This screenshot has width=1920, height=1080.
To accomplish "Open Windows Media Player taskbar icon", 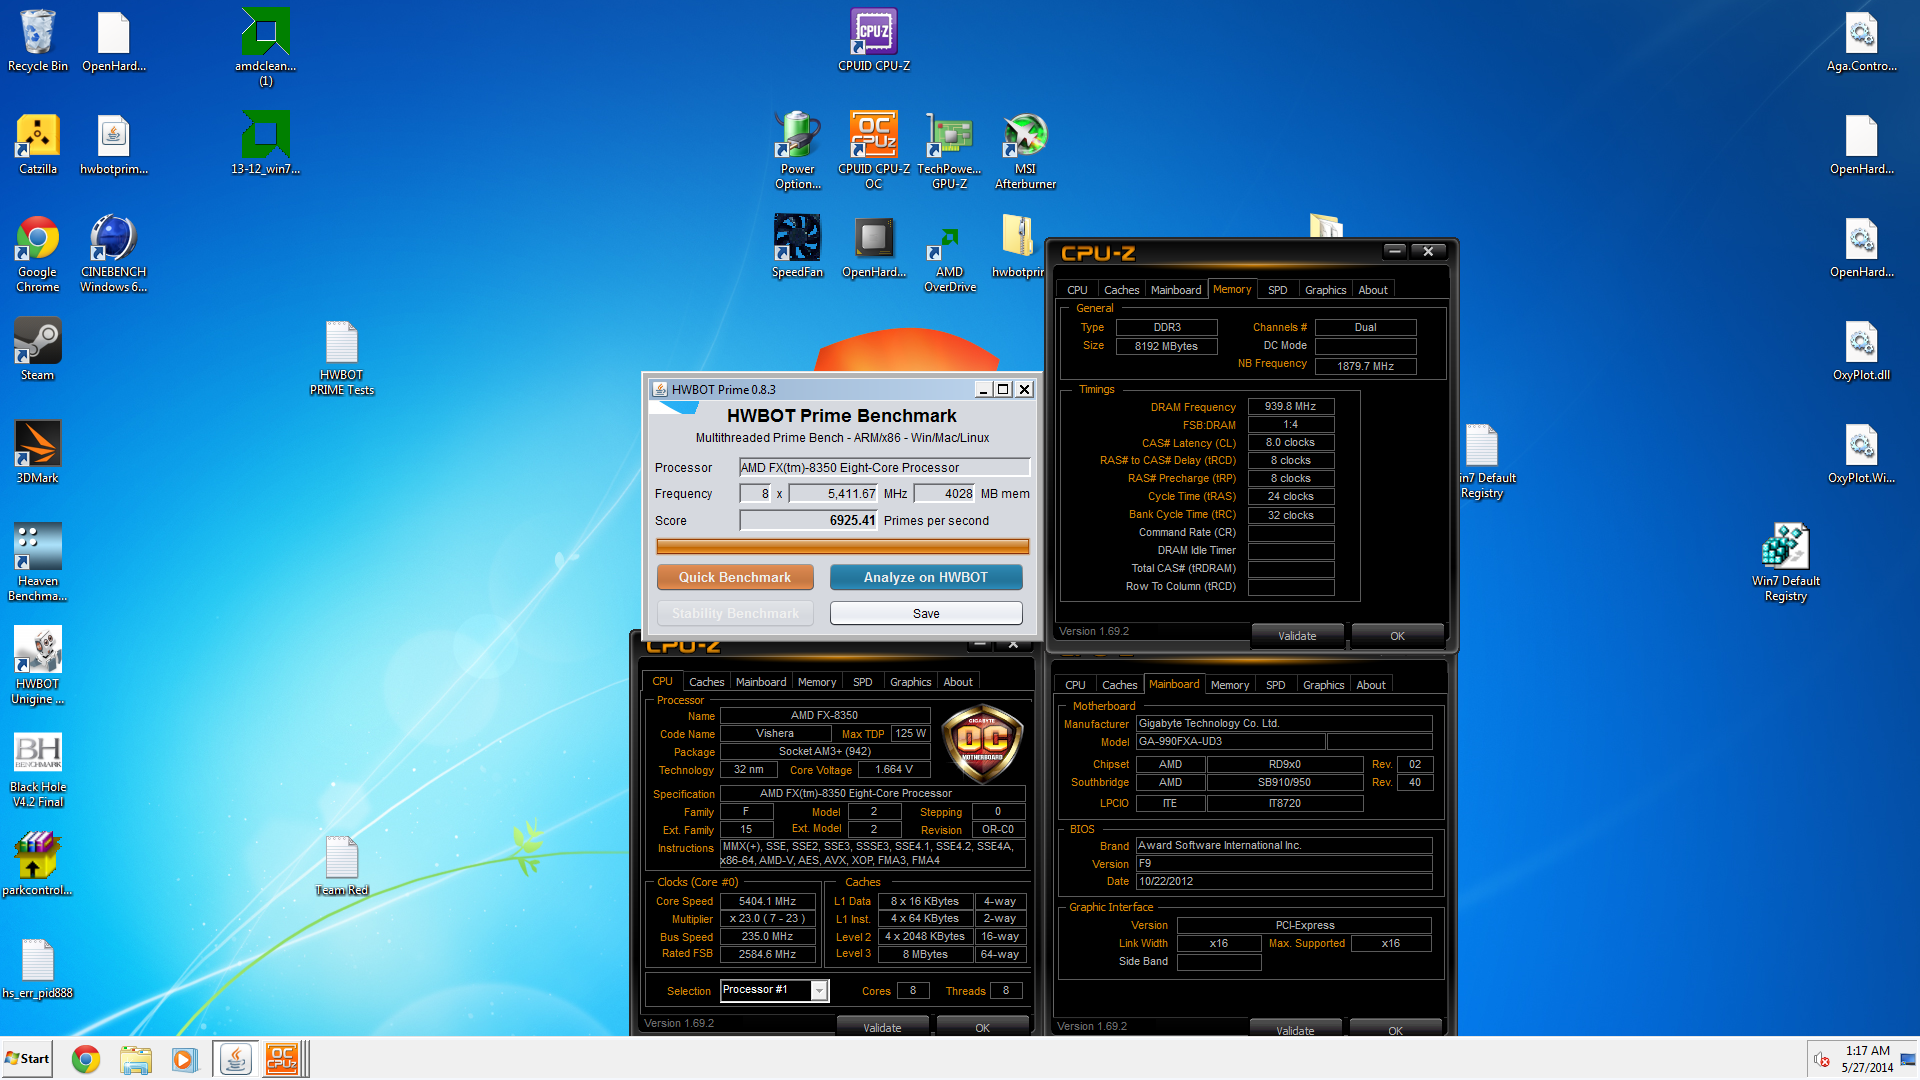I will point(184,1059).
